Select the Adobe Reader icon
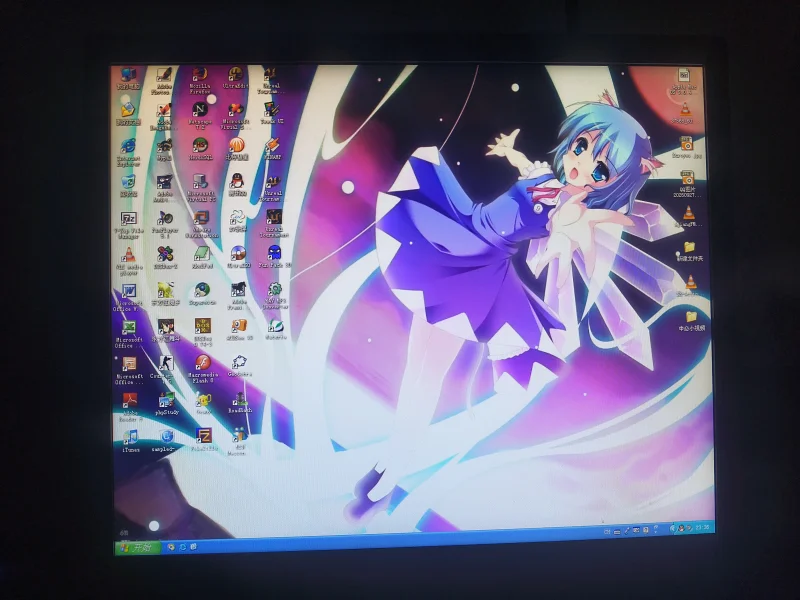The height and width of the screenshot is (600, 800). [x=130, y=407]
